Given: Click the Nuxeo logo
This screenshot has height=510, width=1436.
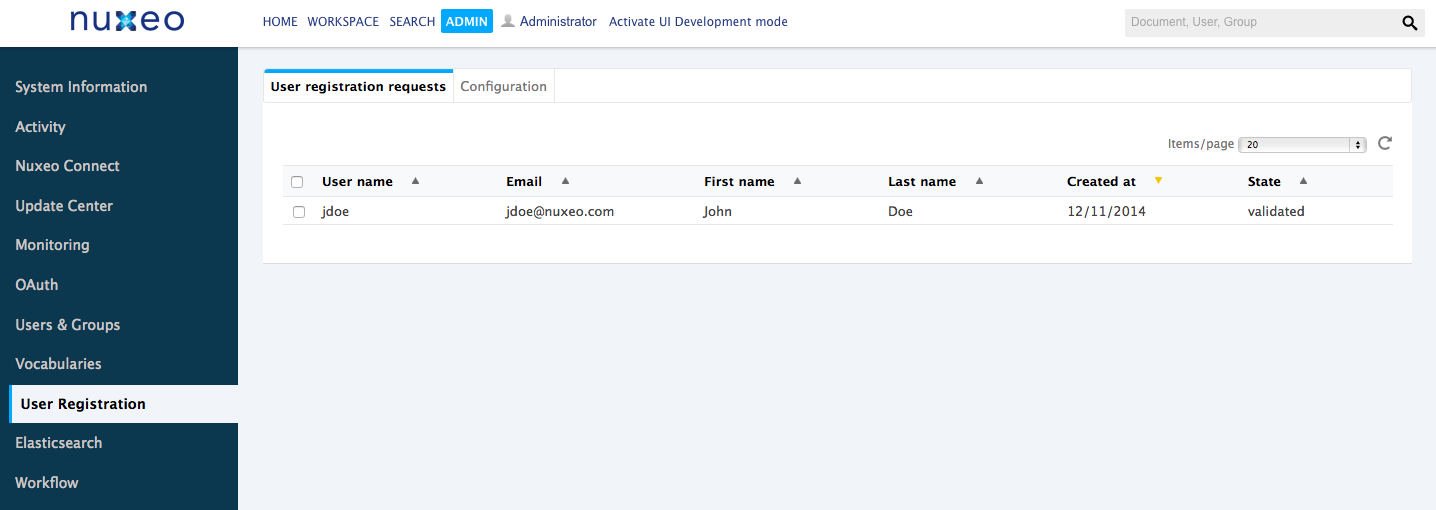Looking at the screenshot, I should click(x=127, y=21).
